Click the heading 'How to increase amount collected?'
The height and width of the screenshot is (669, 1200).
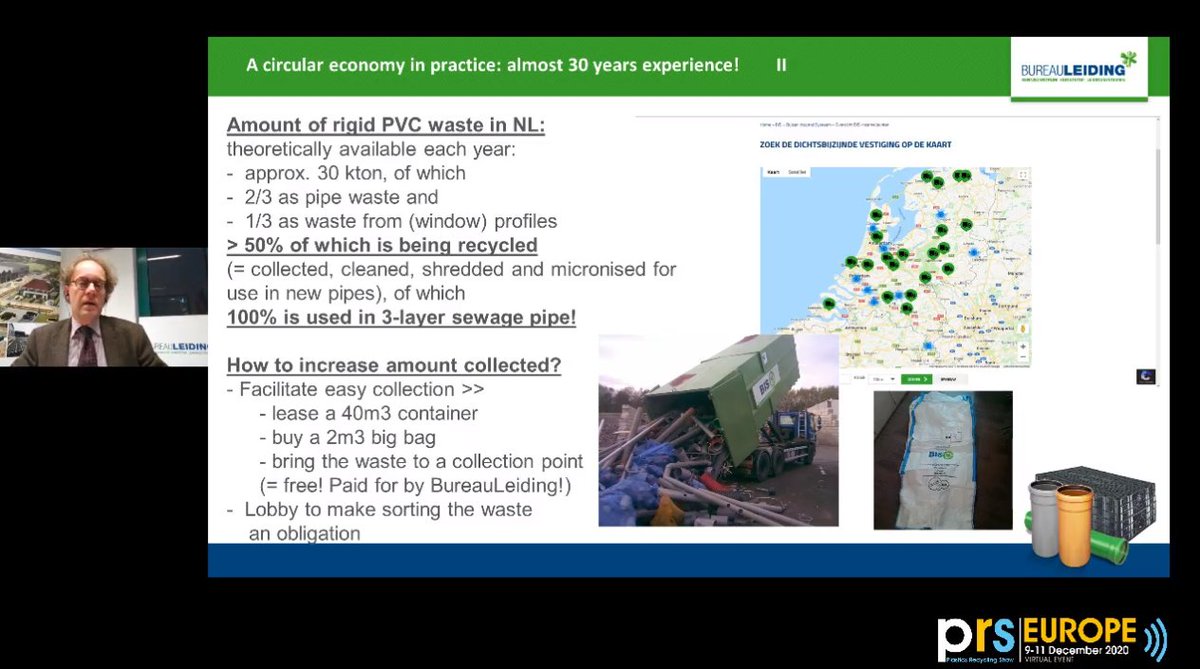point(394,366)
